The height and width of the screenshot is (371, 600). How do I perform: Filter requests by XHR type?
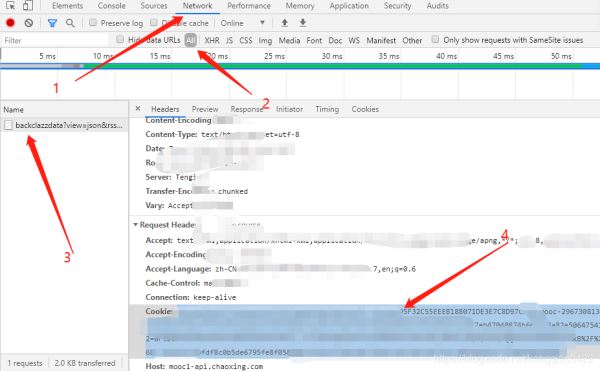pos(212,41)
